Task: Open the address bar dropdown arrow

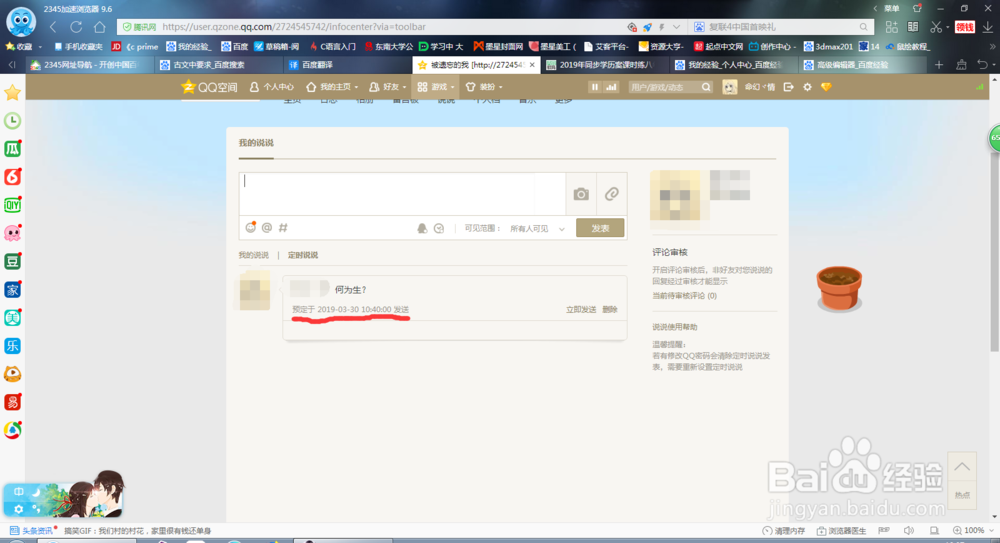Action: tap(677, 27)
